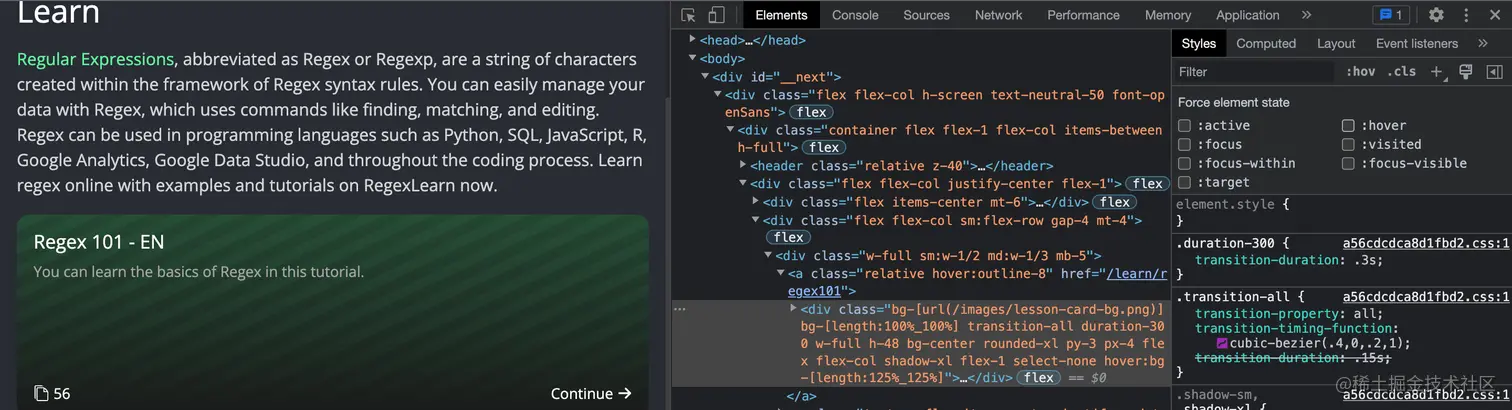
Task: Open the Event listeners sidebar tab
Action: [x=1417, y=44]
